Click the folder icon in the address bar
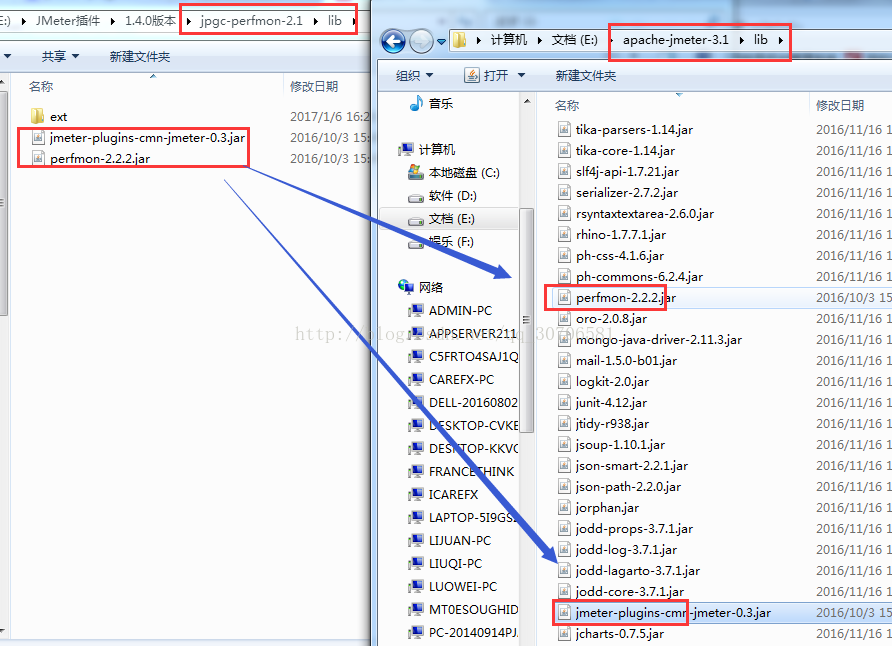 [x=459, y=40]
